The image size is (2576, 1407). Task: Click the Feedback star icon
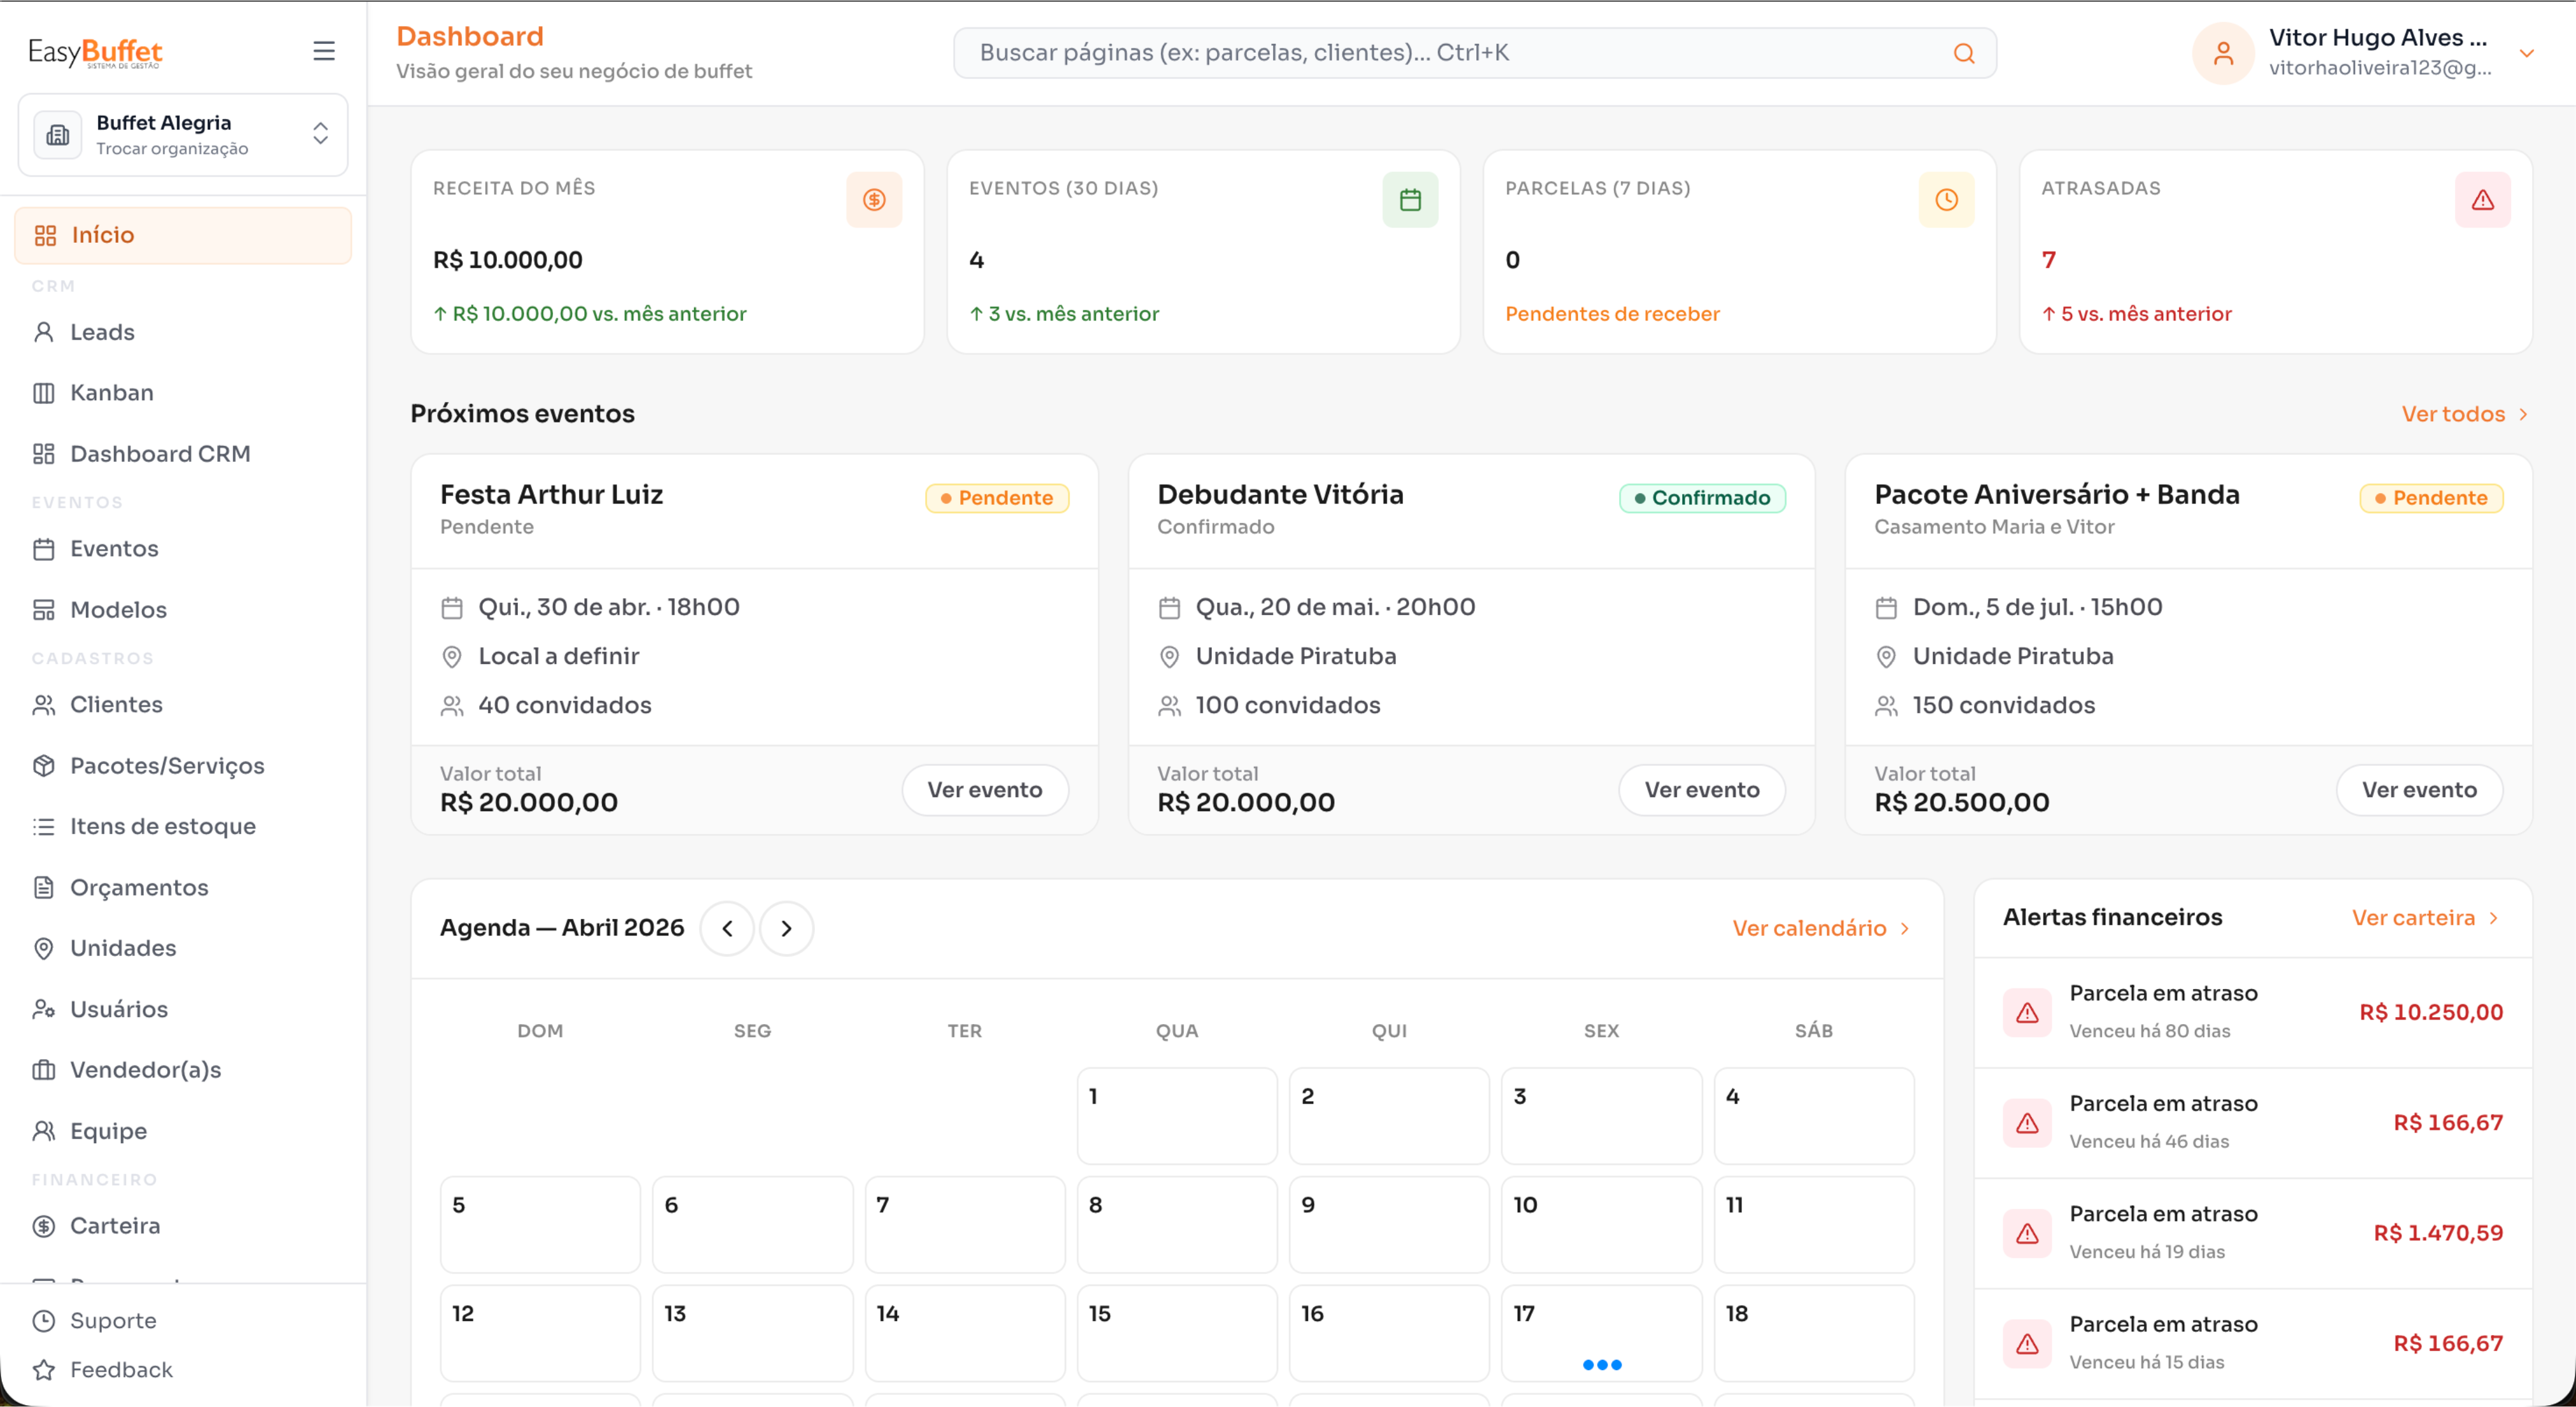(x=44, y=1371)
